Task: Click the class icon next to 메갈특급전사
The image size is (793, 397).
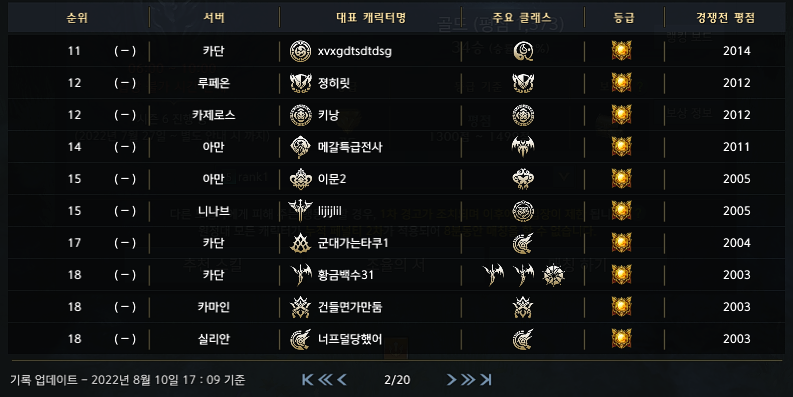Action: [x=300, y=147]
